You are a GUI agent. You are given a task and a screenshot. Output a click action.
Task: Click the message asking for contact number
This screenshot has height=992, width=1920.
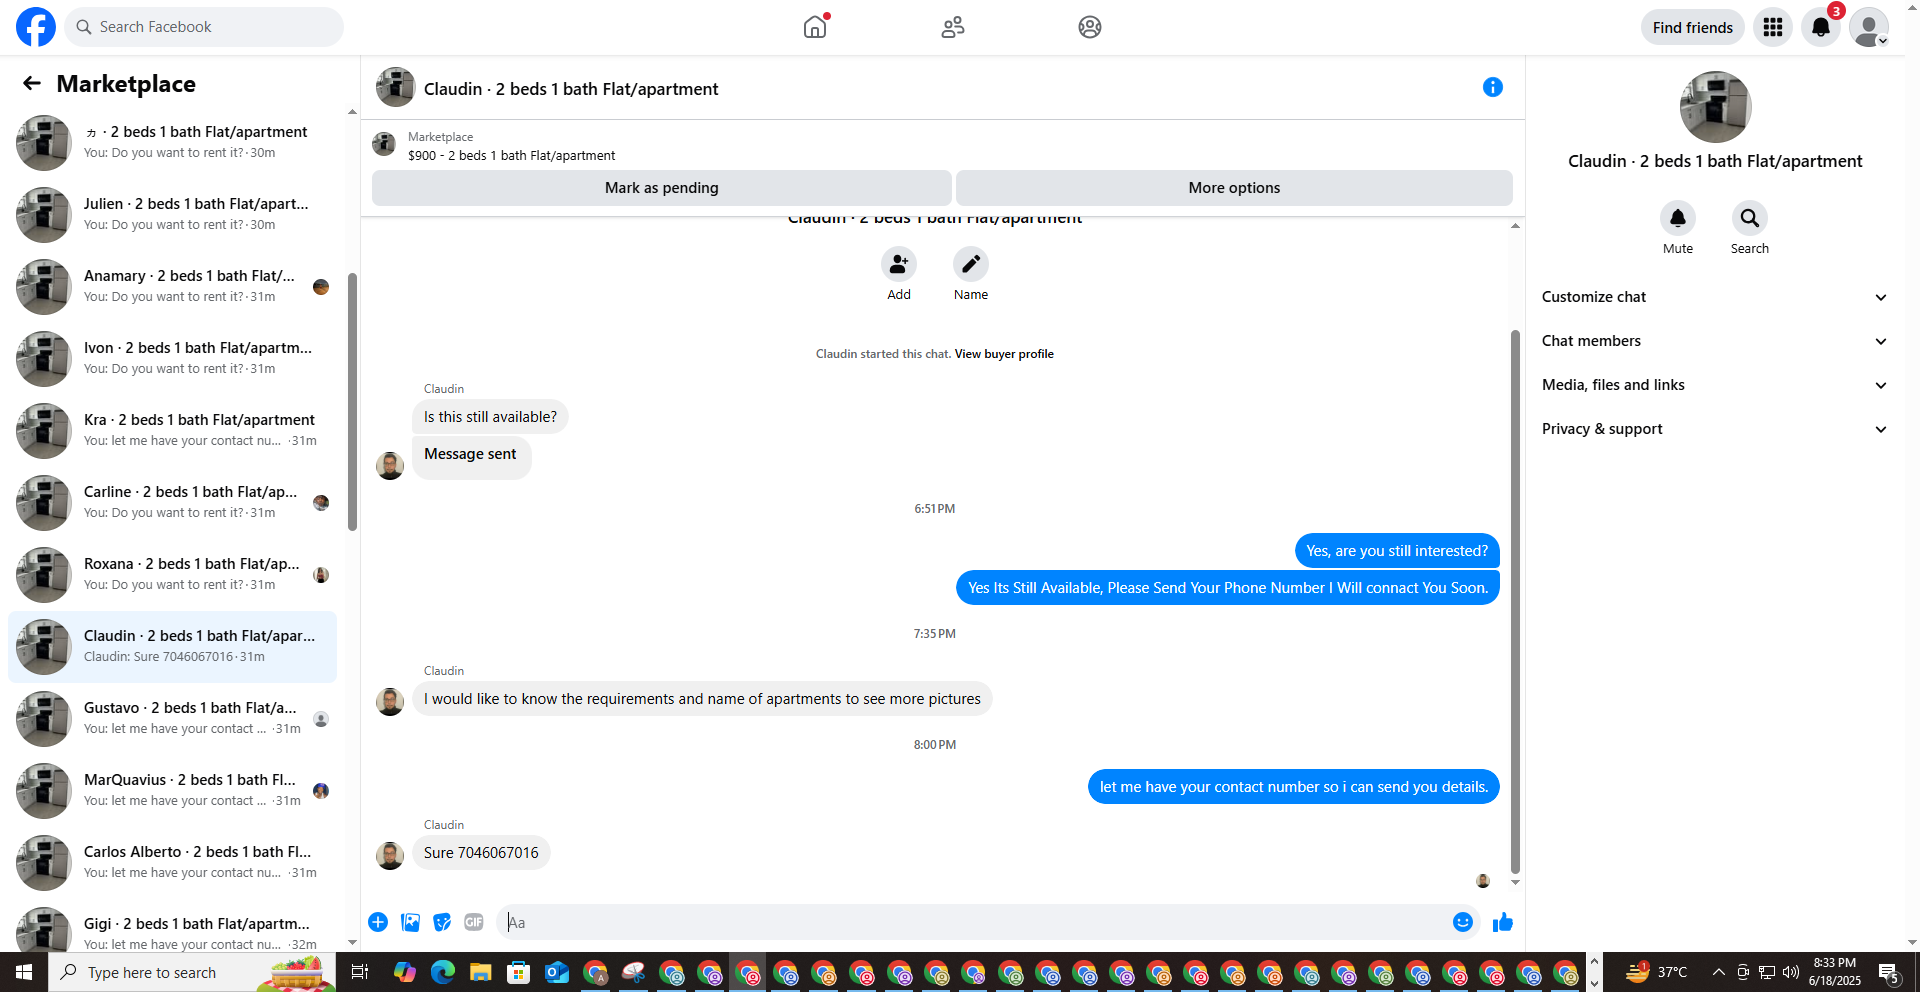click(x=1294, y=787)
